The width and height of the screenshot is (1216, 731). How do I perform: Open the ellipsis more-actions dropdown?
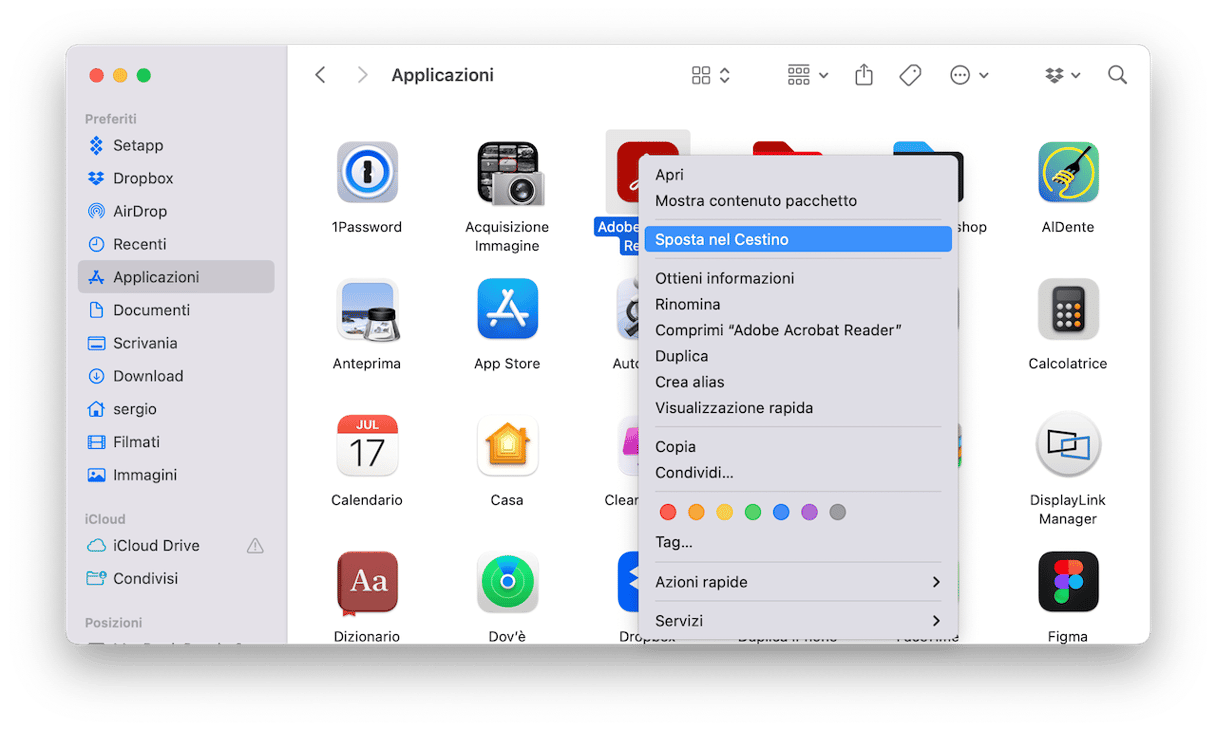[969, 75]
